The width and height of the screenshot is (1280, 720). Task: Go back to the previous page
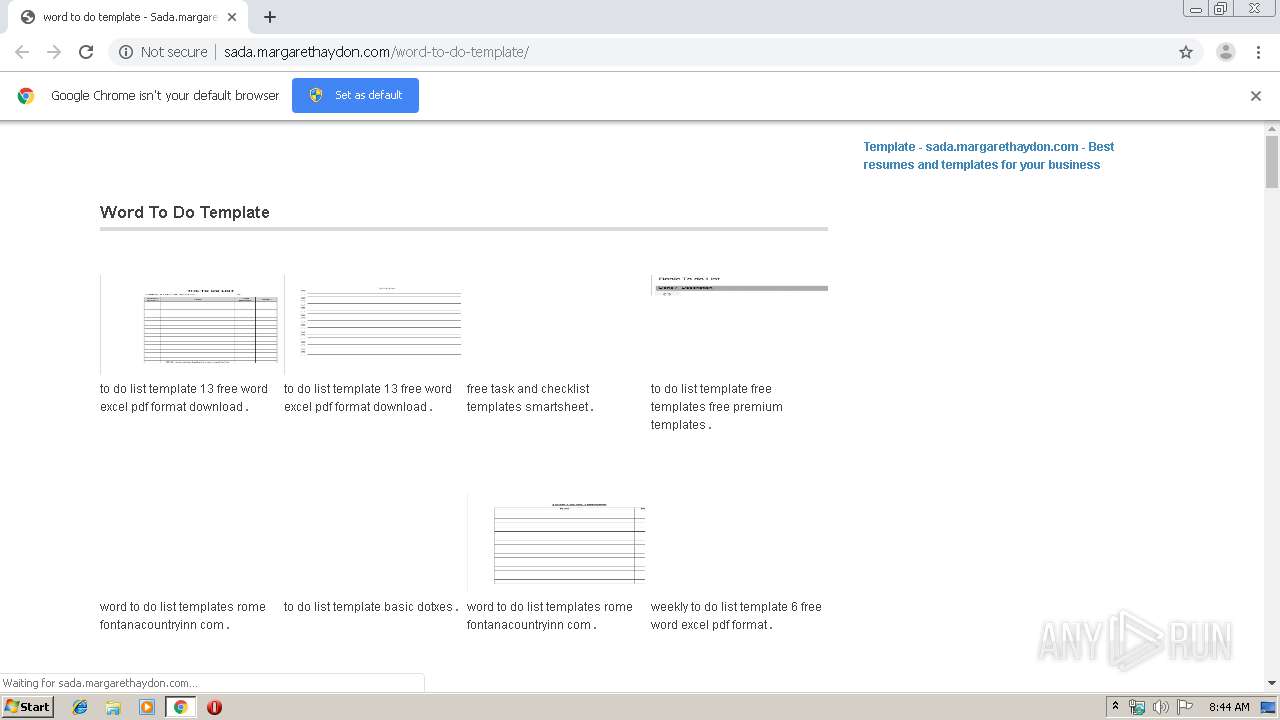coord(22,52)
